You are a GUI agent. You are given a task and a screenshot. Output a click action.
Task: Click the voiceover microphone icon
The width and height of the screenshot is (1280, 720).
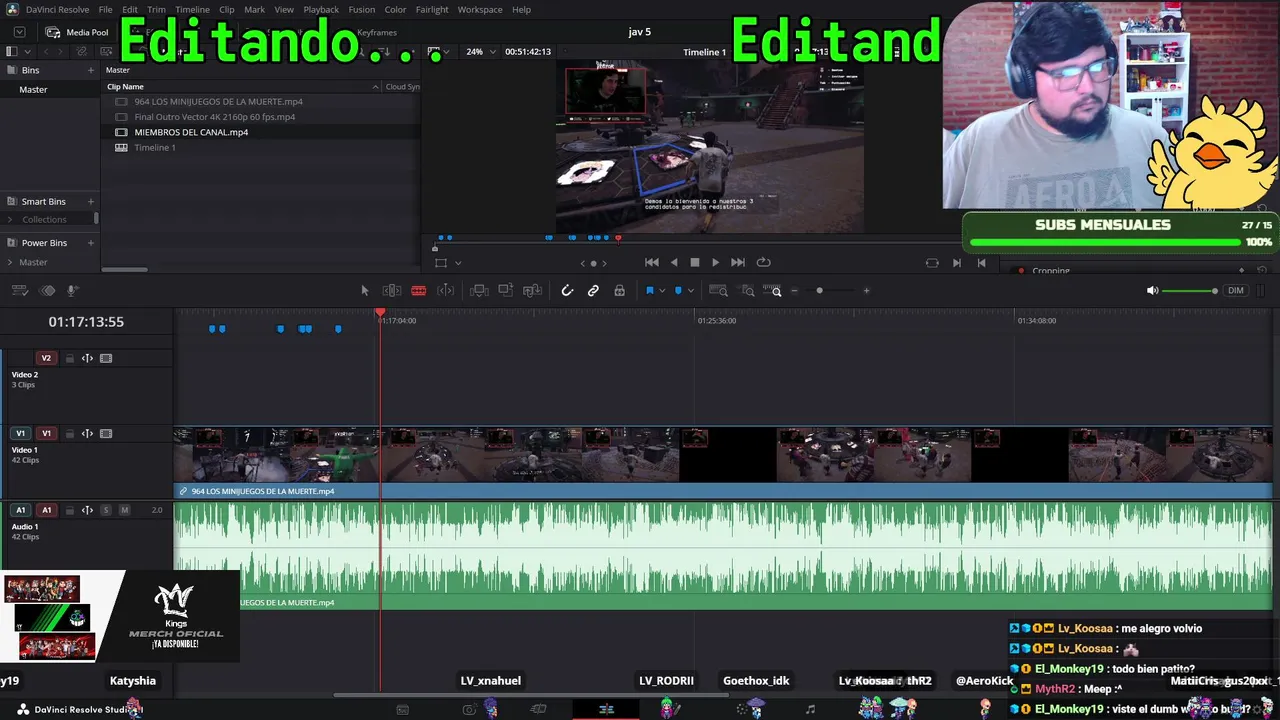[x=73, y=291]
